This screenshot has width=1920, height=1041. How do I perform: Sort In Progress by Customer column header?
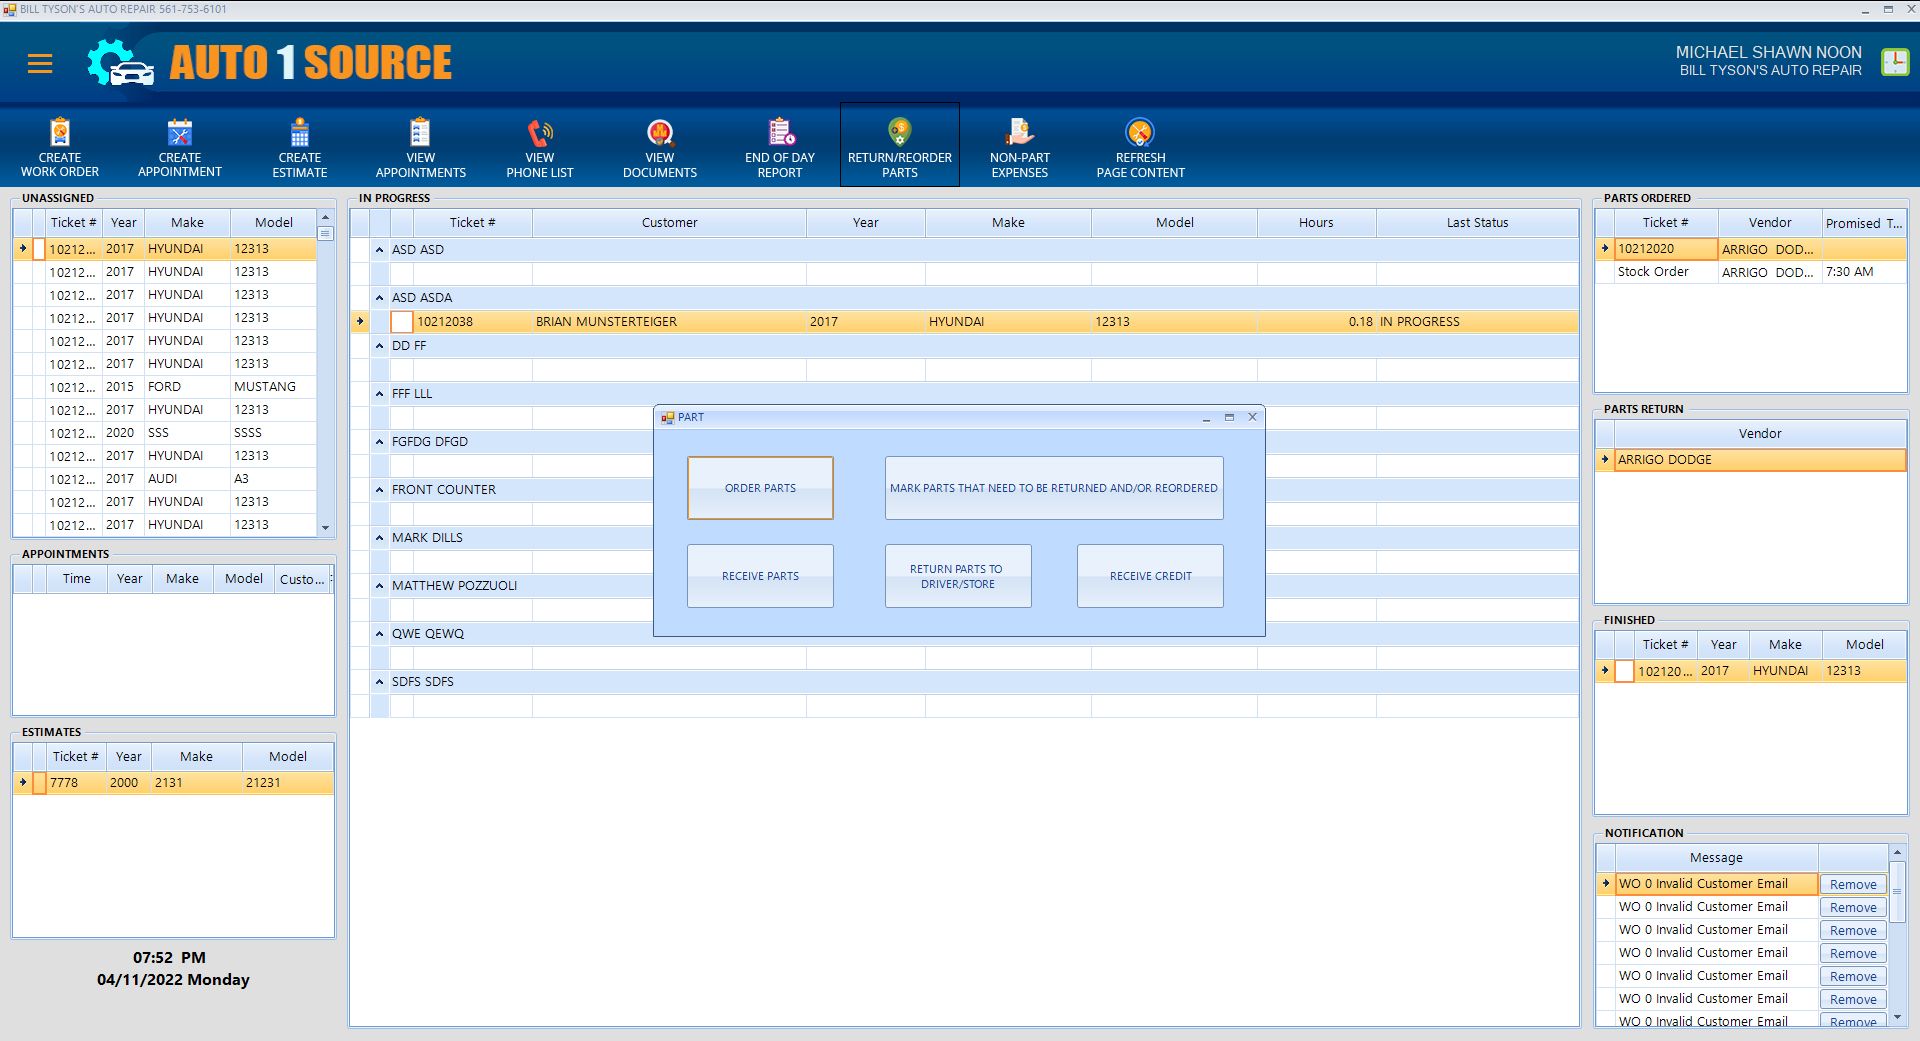pyautogui.click(x=669, y=223)
